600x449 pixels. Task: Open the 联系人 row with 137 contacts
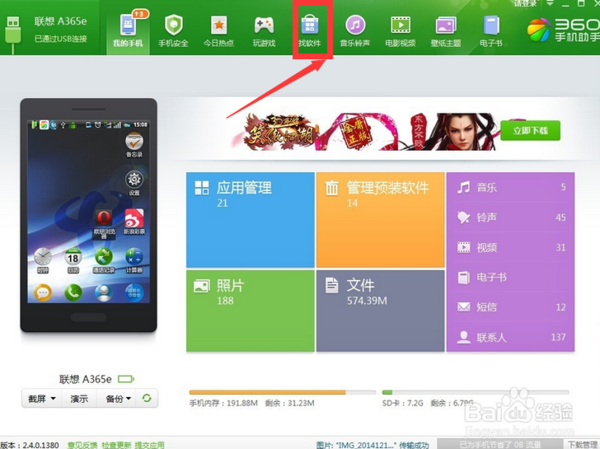511,337
